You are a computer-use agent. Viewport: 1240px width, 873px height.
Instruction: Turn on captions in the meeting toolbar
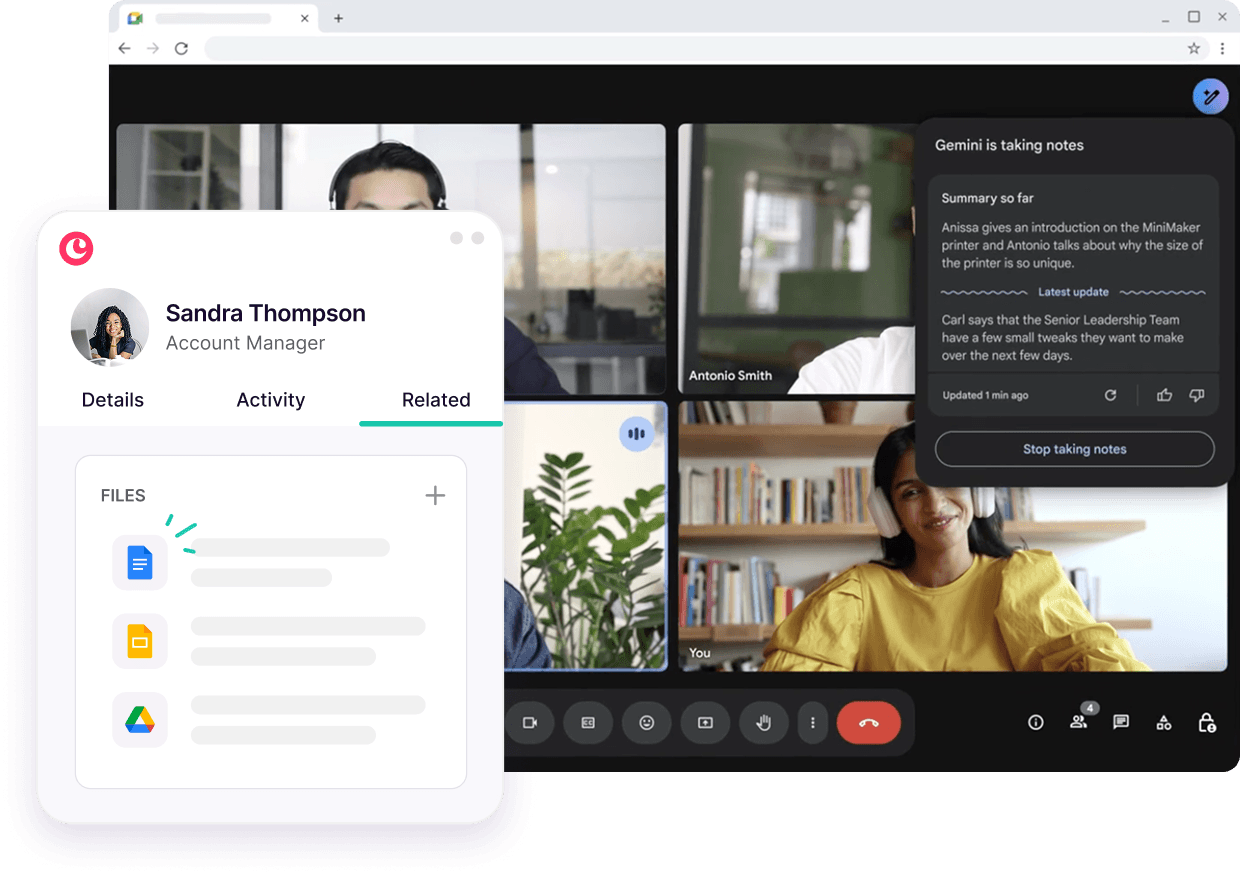click(x=588, y=722)
